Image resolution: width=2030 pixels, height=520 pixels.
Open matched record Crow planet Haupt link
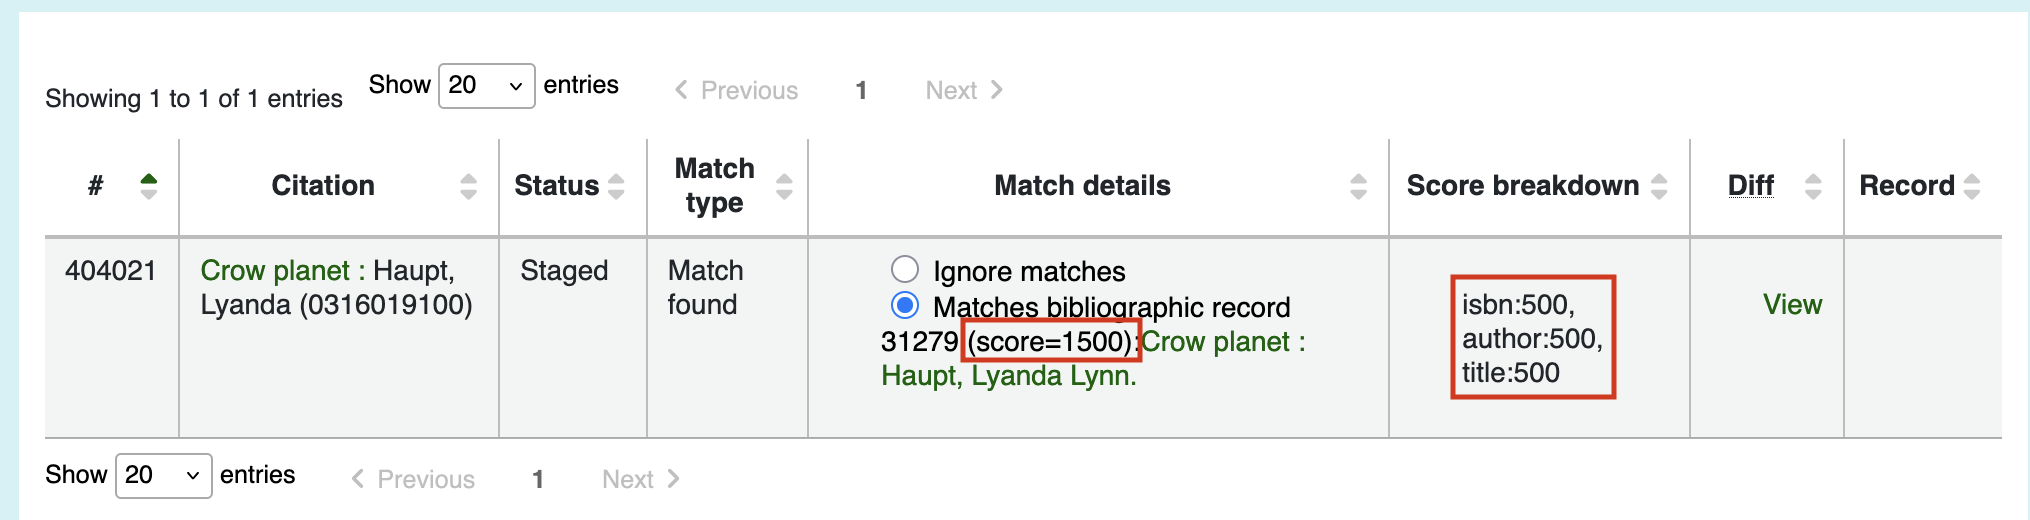(1093, 358)
